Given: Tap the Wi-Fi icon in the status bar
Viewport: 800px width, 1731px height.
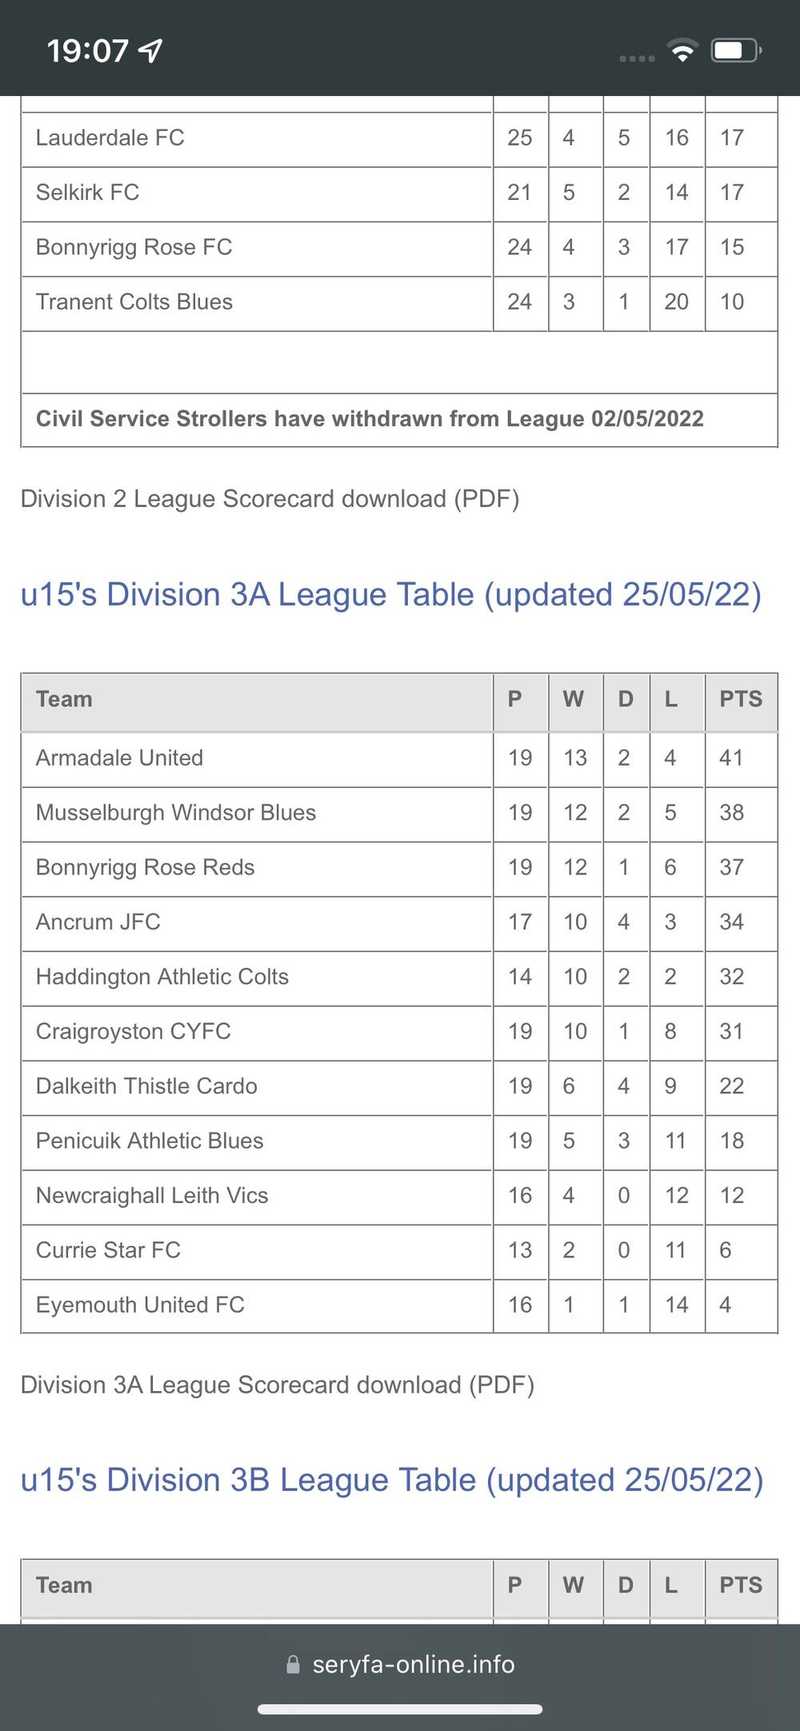Looking at the screenshot, I should [684, 47].
